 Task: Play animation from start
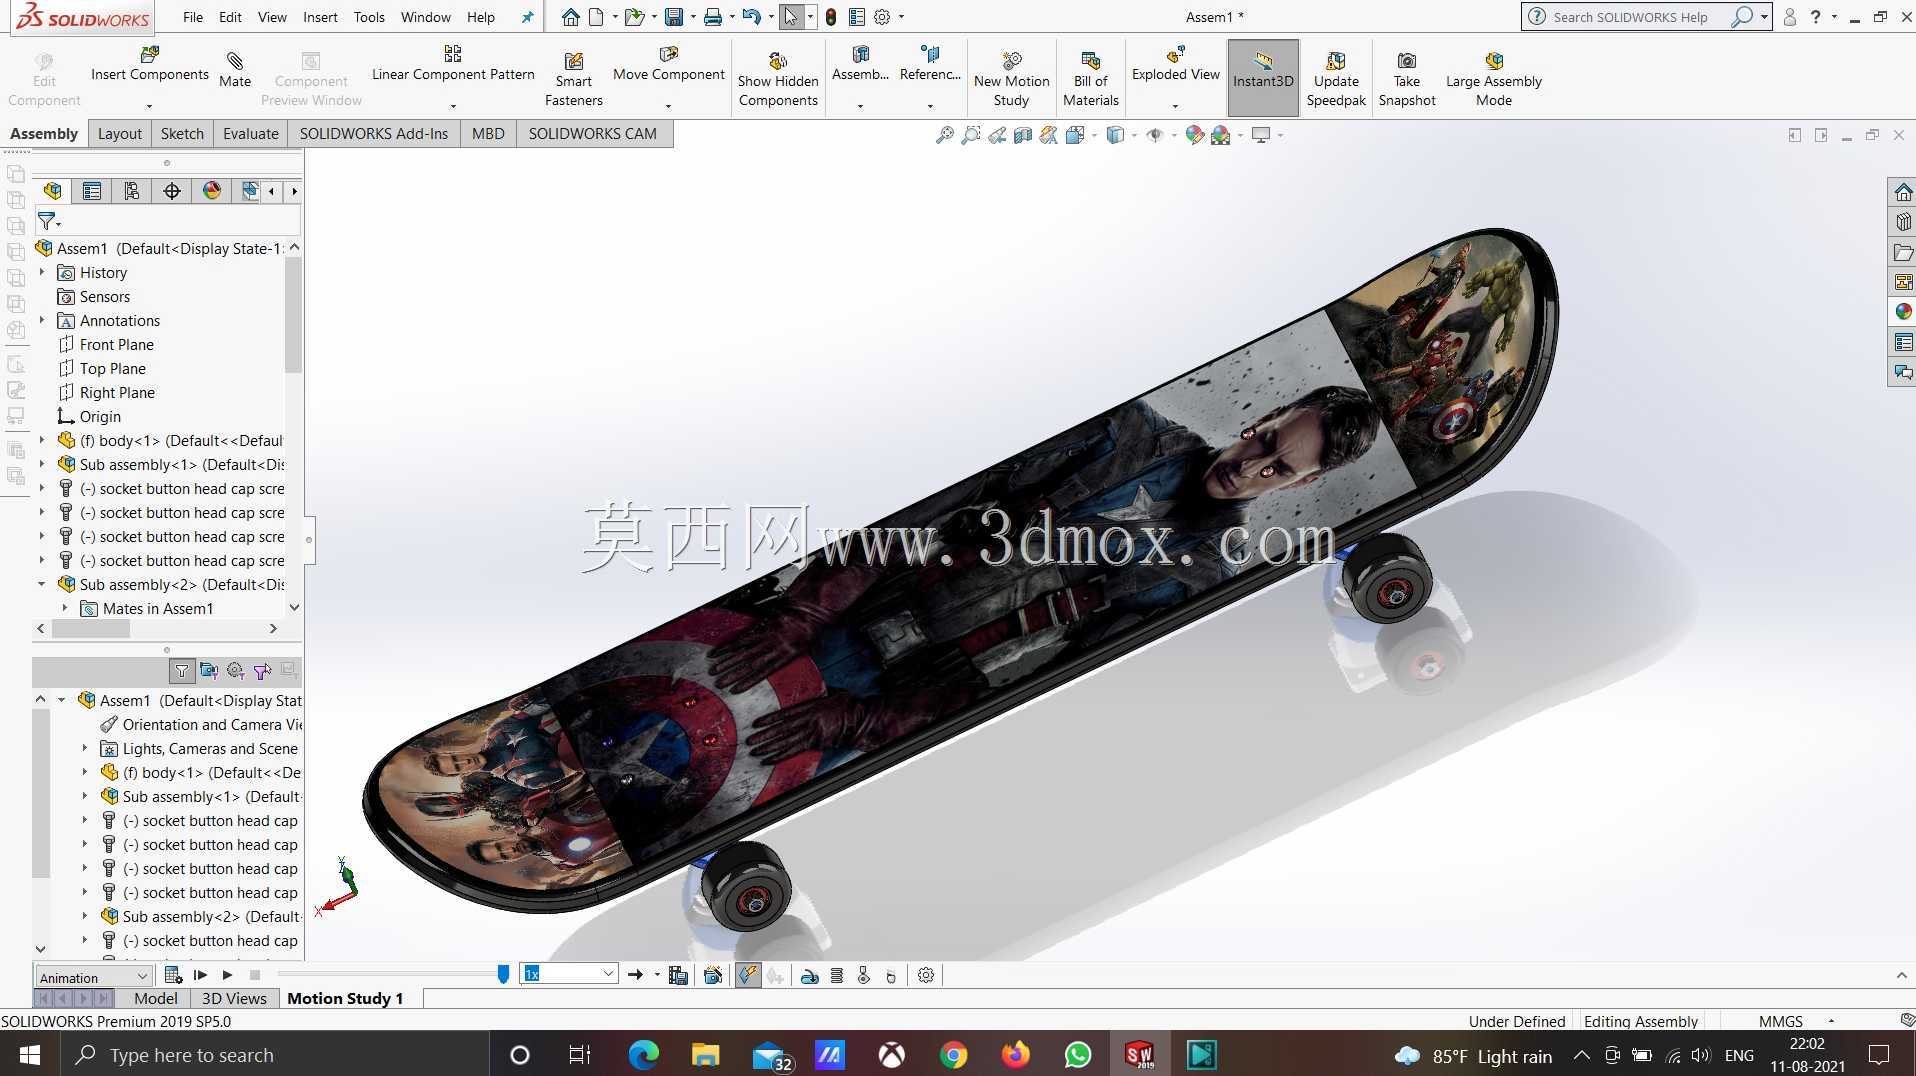click(x=200, y=975)
